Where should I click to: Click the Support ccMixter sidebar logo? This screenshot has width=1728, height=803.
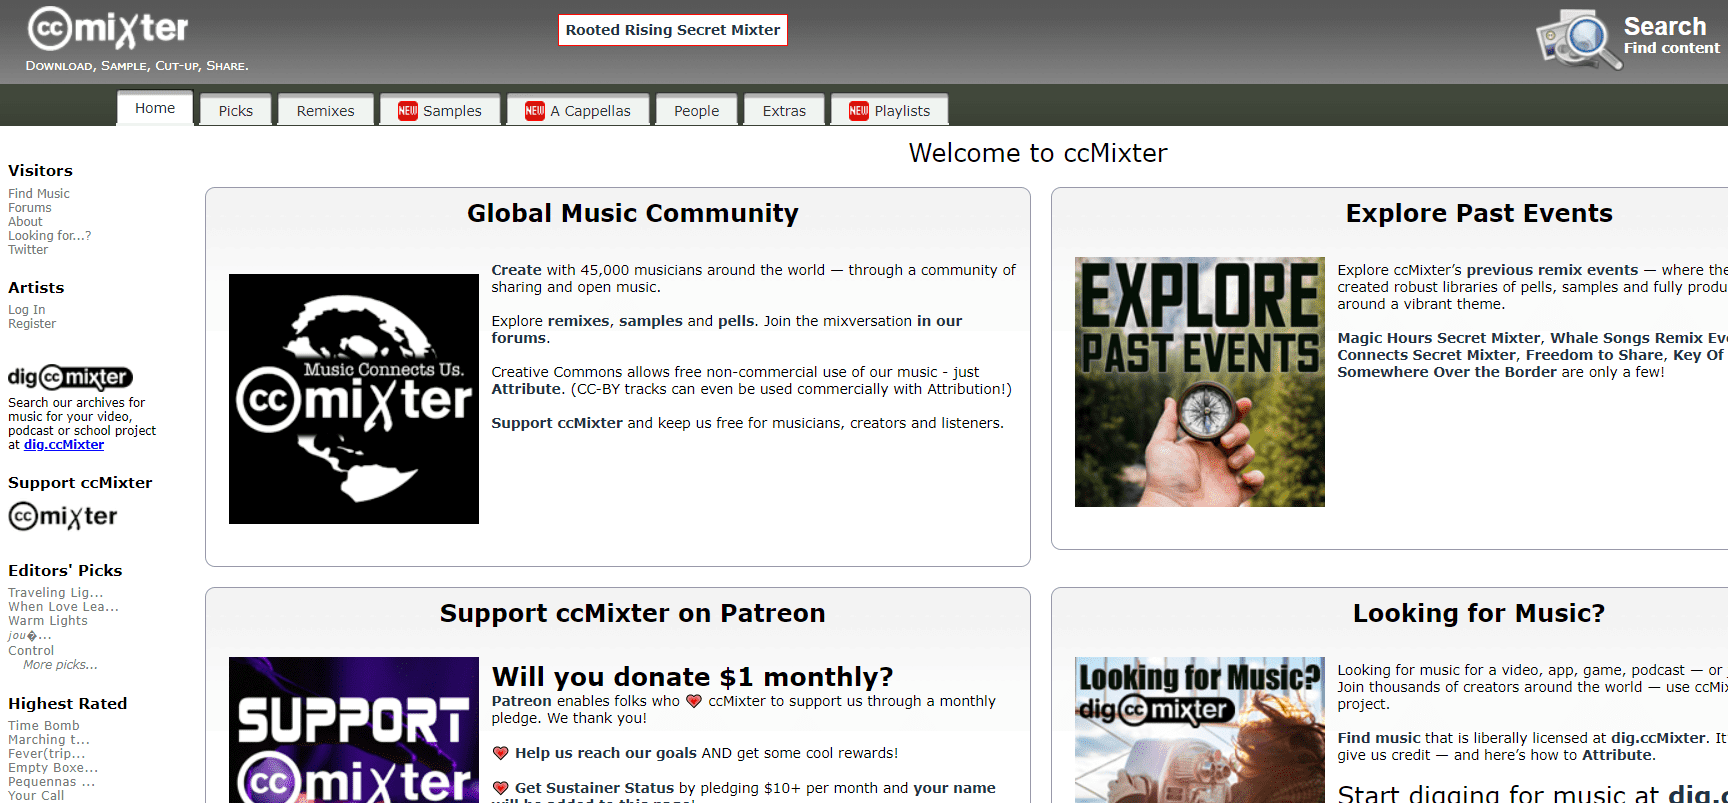[63, 516]
